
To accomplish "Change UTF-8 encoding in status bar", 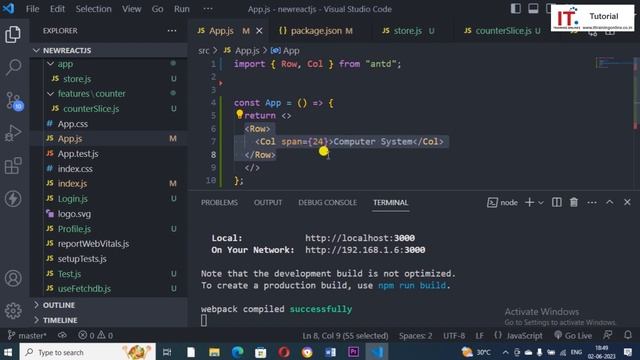I will click(x=454, y=336).
